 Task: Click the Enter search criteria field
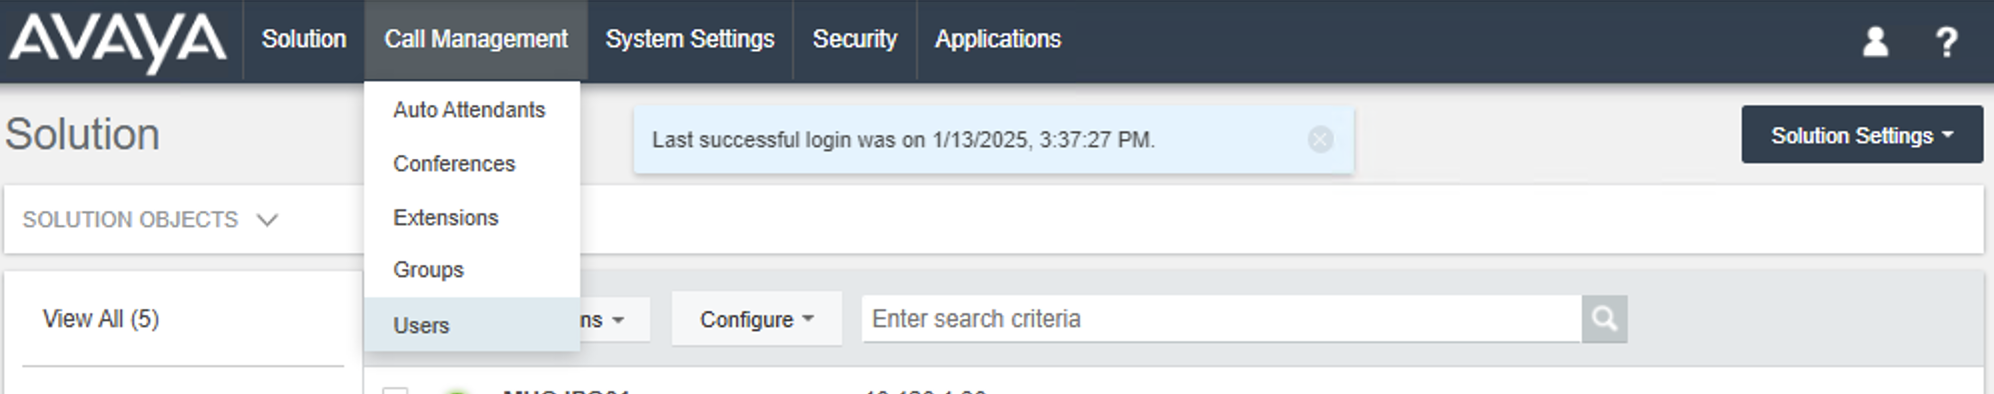coord(1221,319)
